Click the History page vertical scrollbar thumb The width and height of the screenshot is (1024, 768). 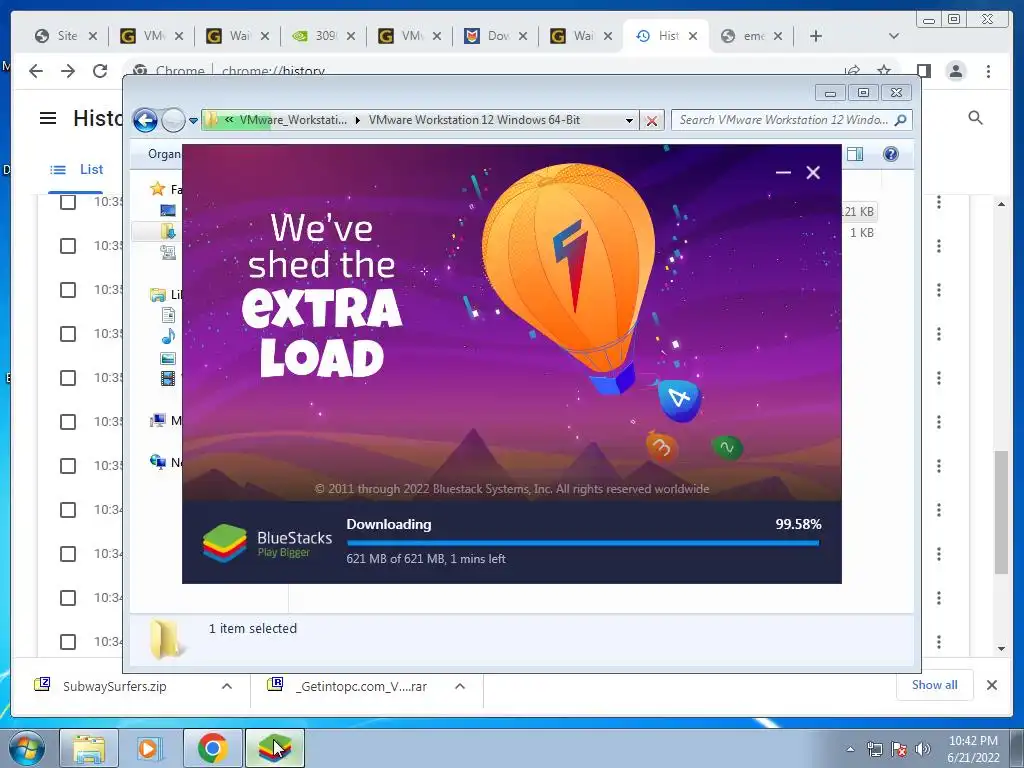[x=1001, y=512]
